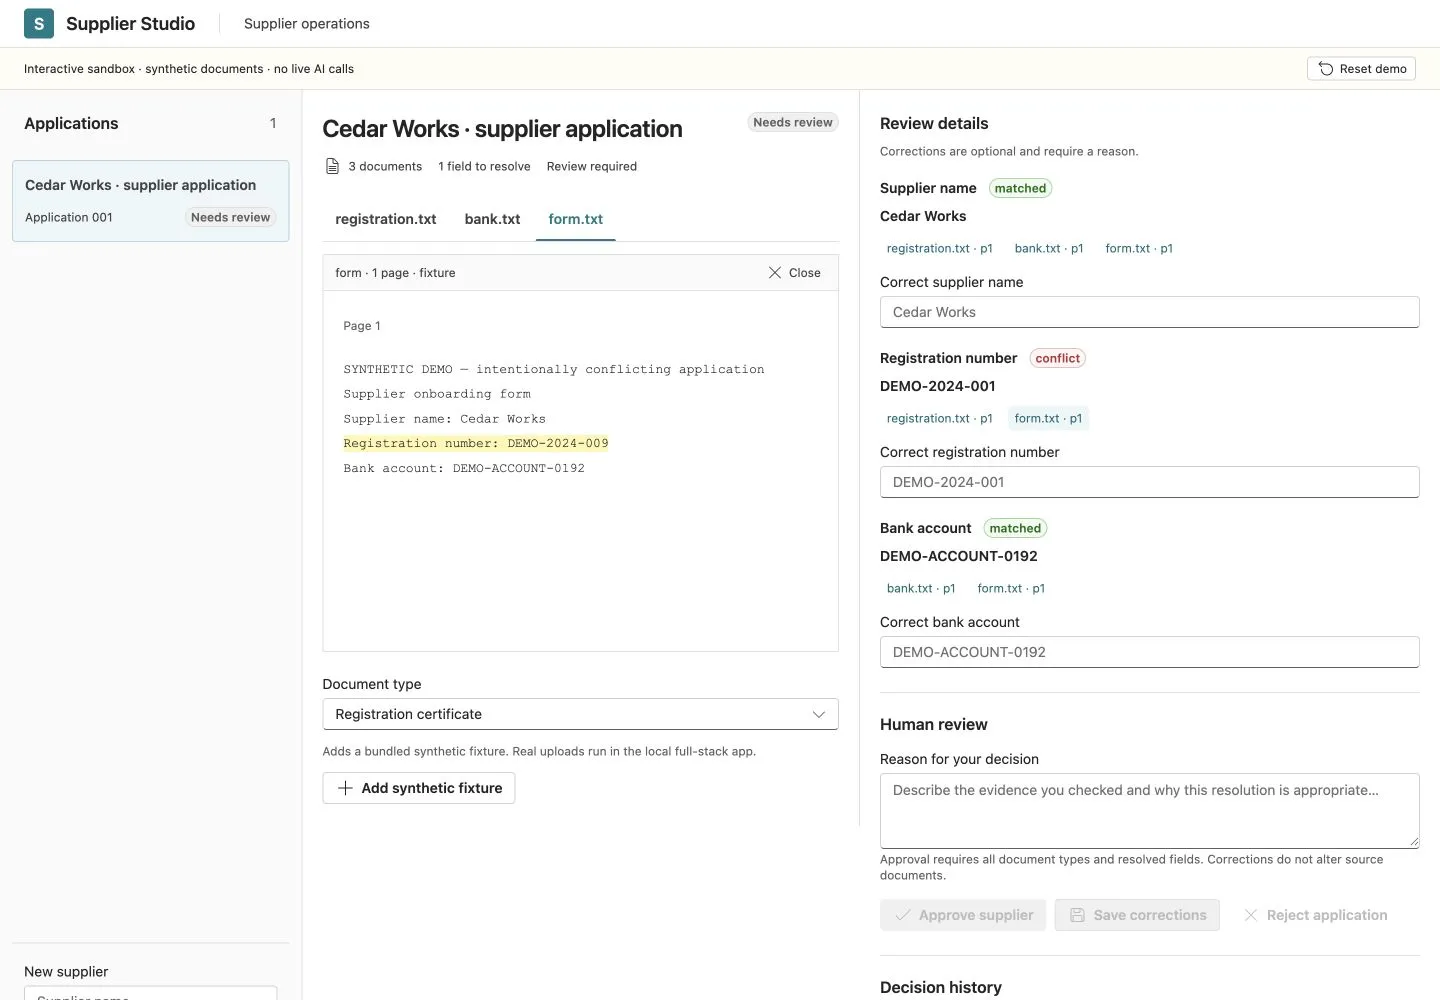Click the circular arrow icon in Reset demo
Screen dimensions: 1440x1000
(1326, 69)
